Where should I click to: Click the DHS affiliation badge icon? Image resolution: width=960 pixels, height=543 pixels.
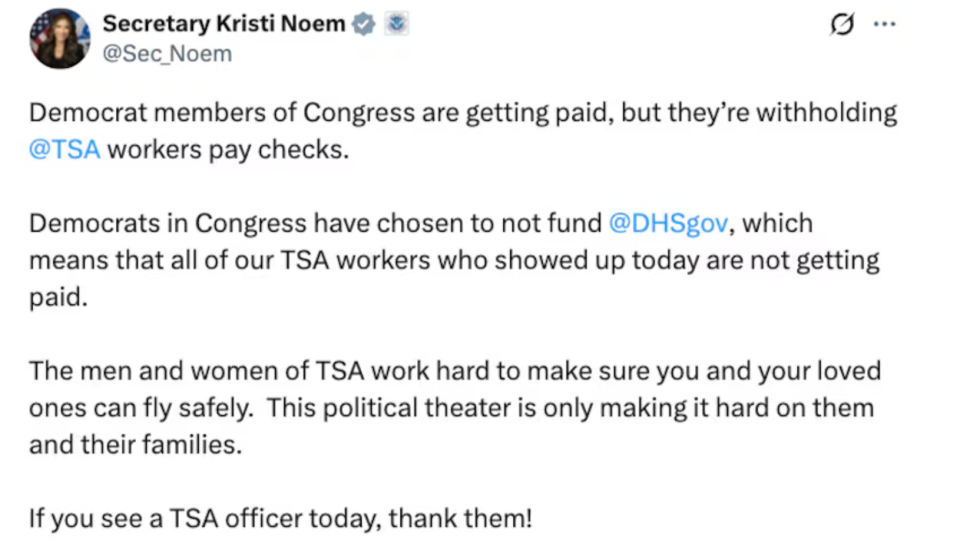[397, 24]
